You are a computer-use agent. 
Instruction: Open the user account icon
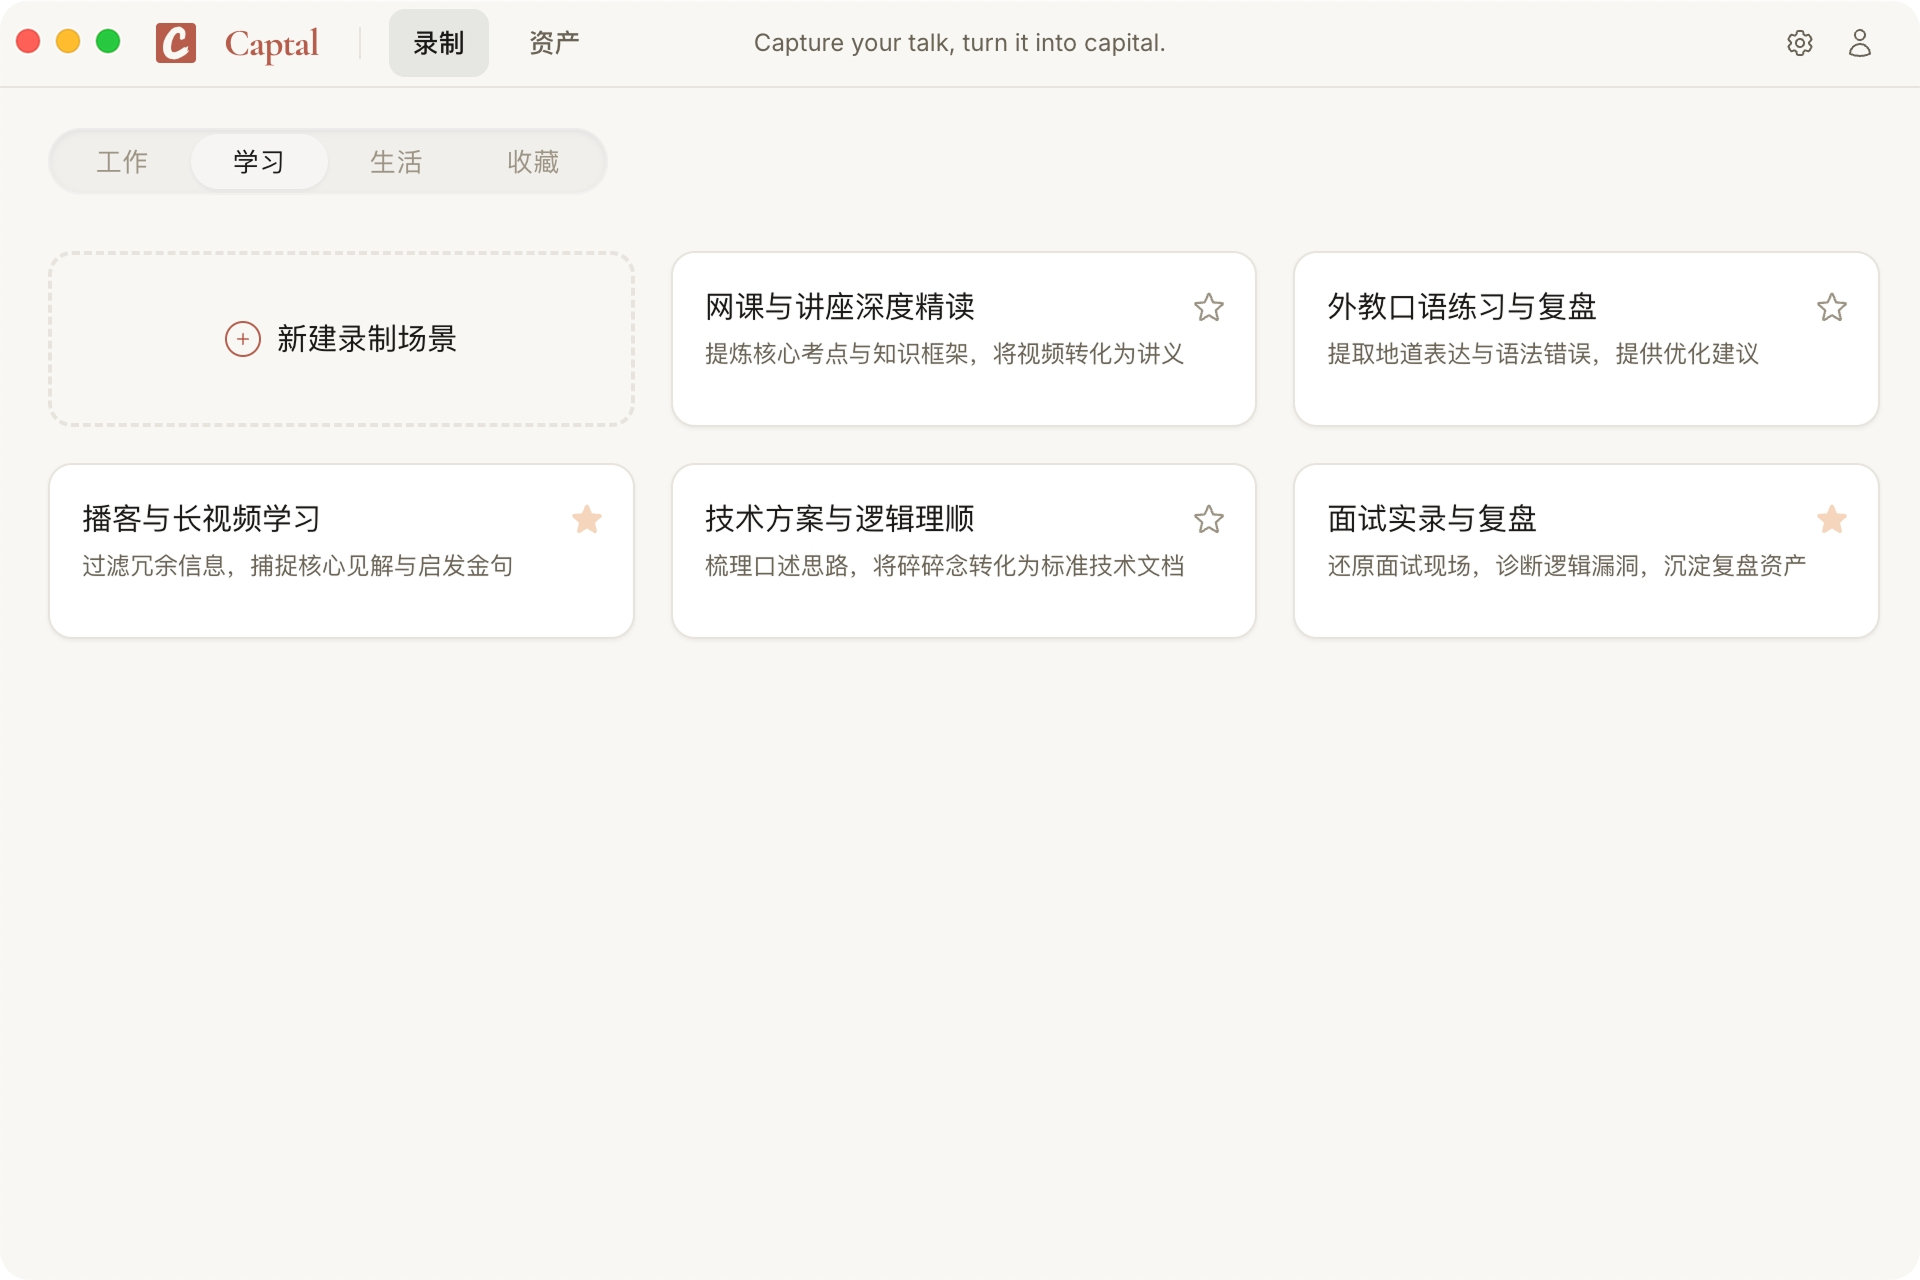[1860, 42]
